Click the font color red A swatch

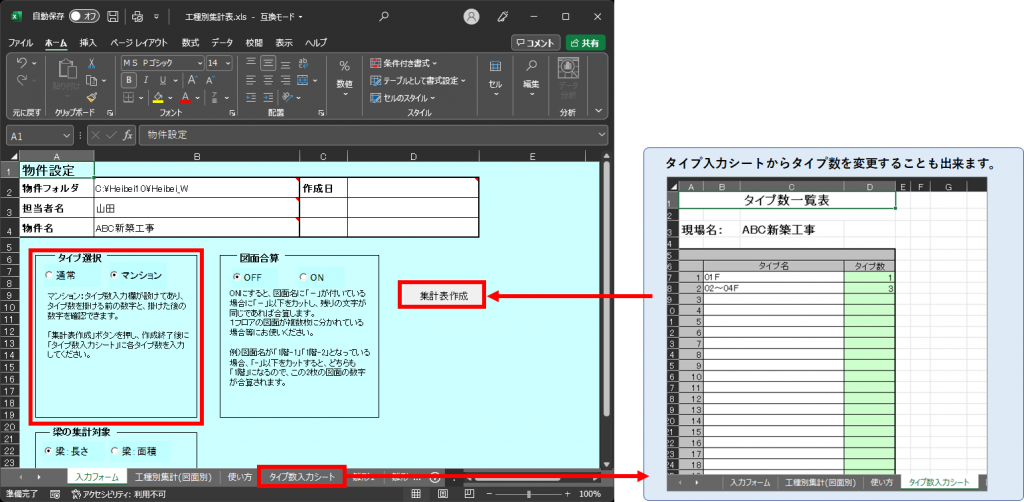pos(185,98)
